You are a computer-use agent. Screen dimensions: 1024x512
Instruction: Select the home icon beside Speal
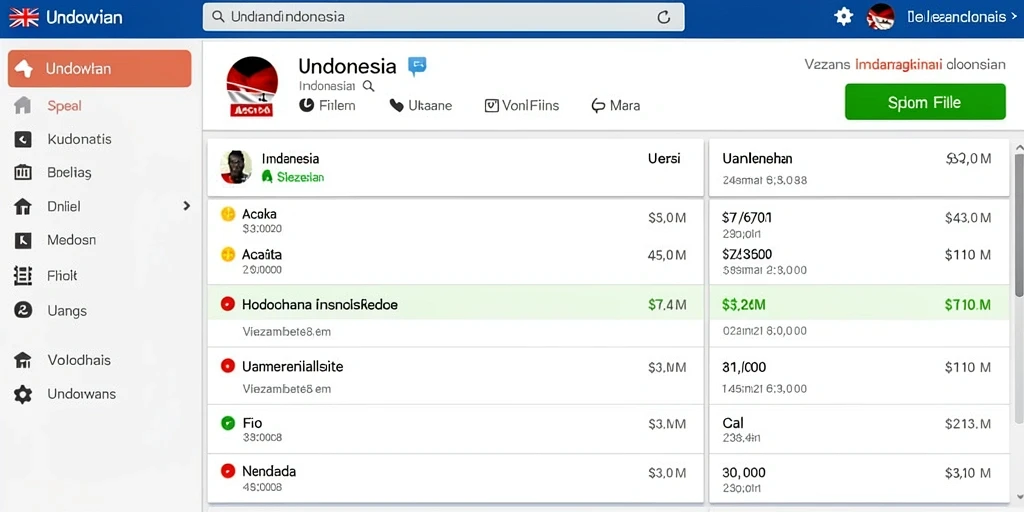(23, 106)
